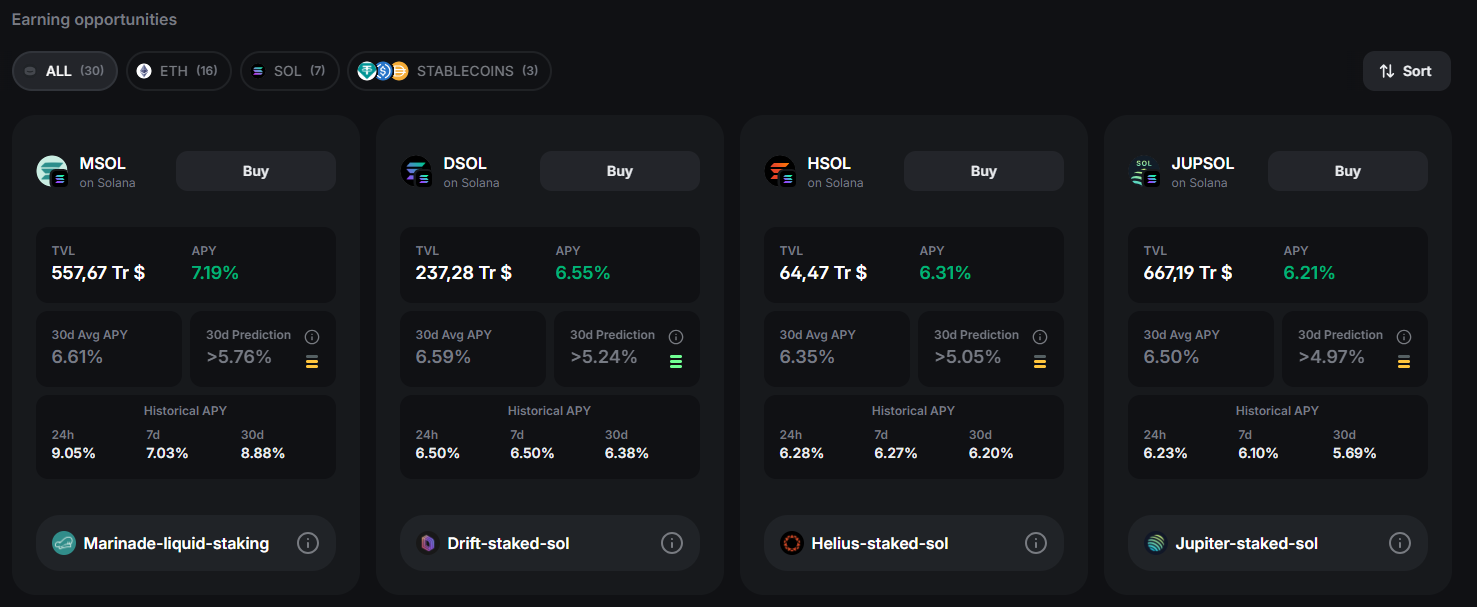Click info icon next to Jupiter-staked-sol
Viewport: 1477px width, 607px height.
click(x=1400, y=543)
